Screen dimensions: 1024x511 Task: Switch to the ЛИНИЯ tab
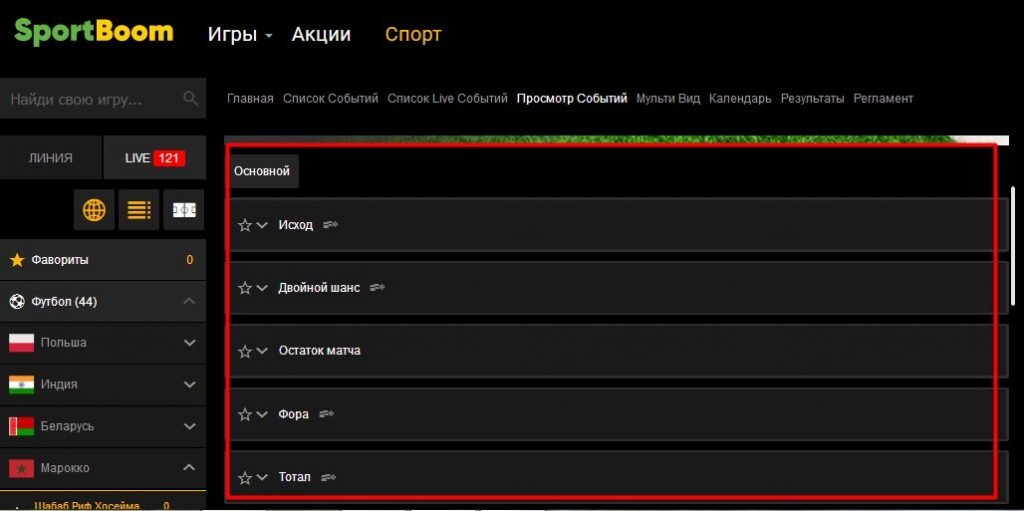point(51,157)
